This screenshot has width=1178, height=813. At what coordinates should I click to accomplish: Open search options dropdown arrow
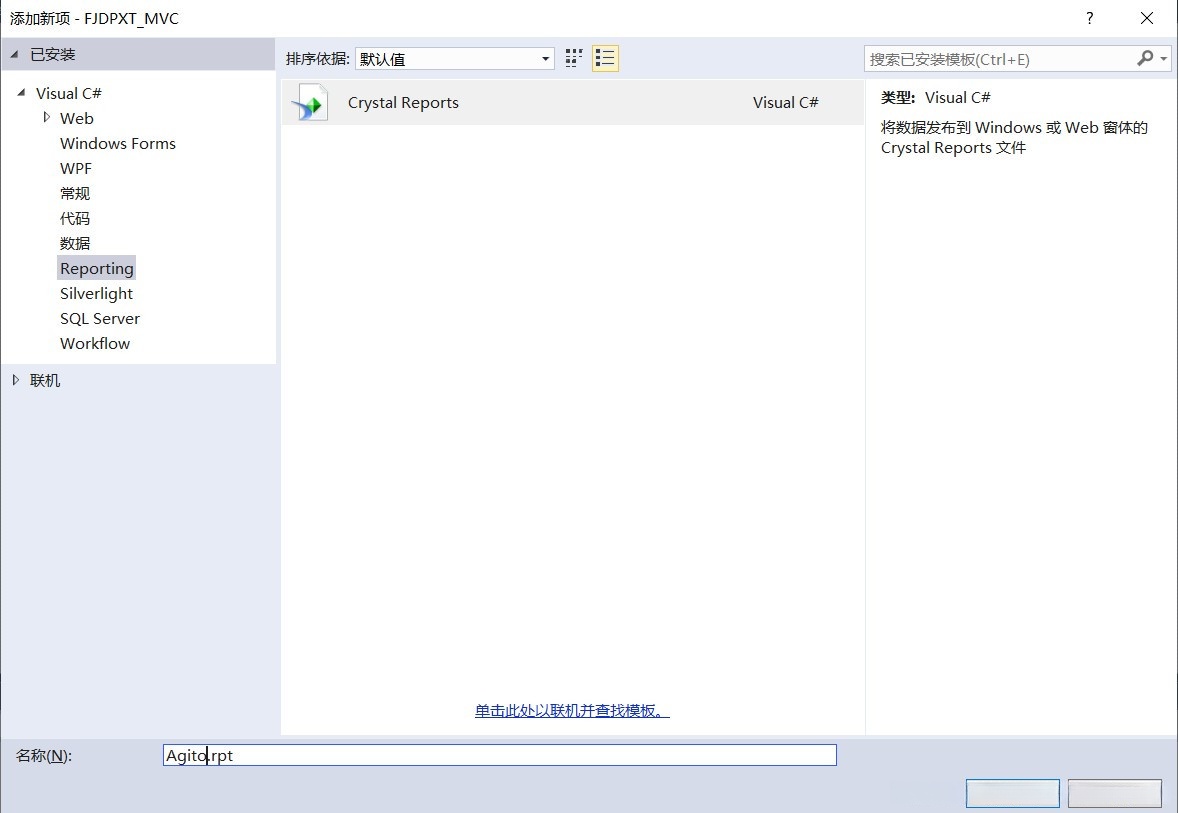tap(1164, 59)
